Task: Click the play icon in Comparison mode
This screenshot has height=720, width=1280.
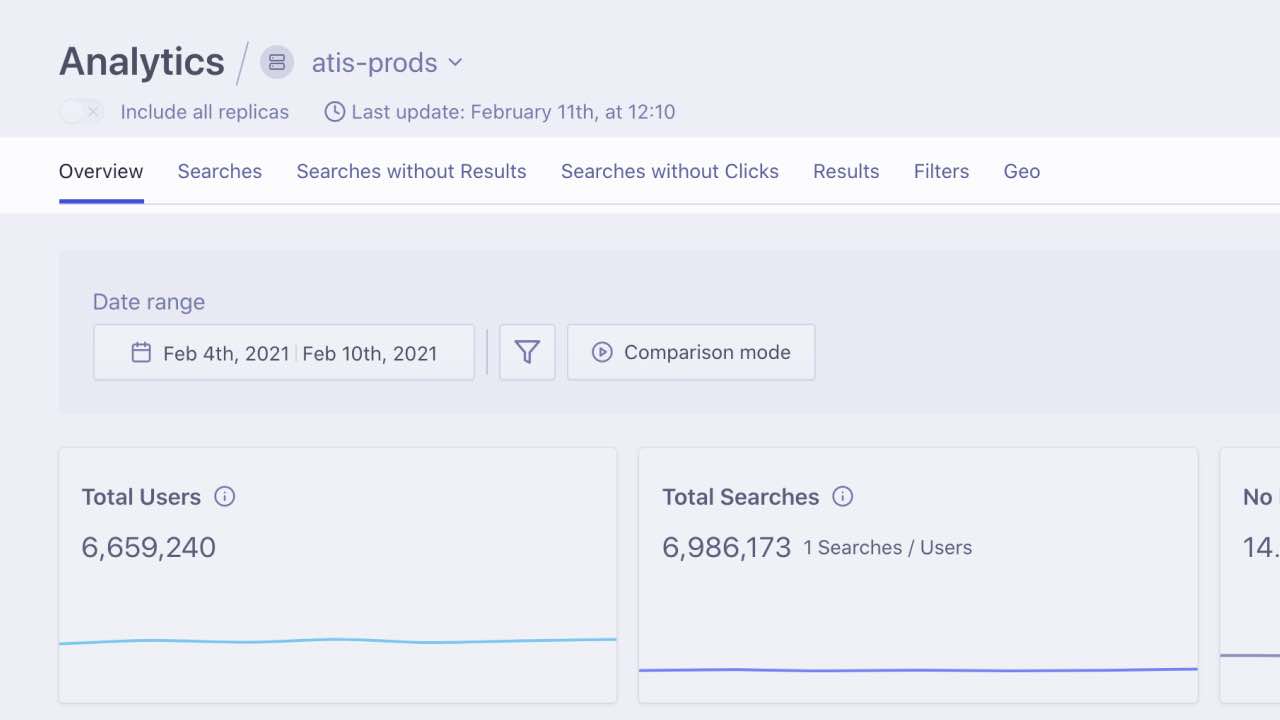Action: (602, 352)
